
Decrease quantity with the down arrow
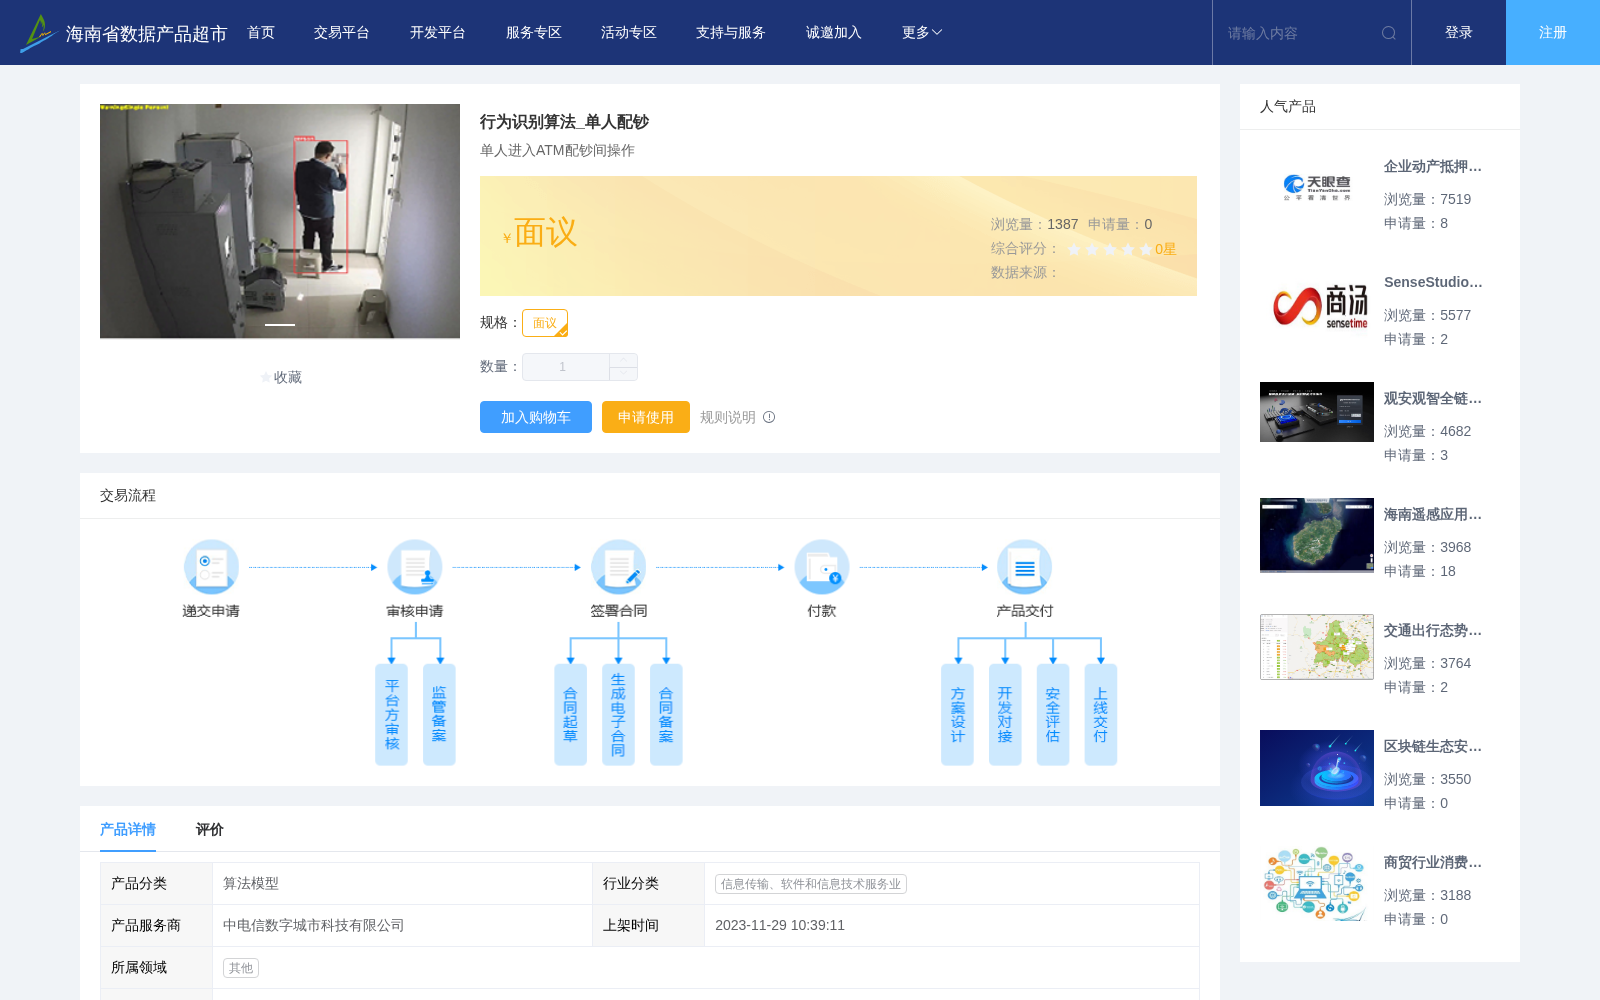tap(624, 374)
